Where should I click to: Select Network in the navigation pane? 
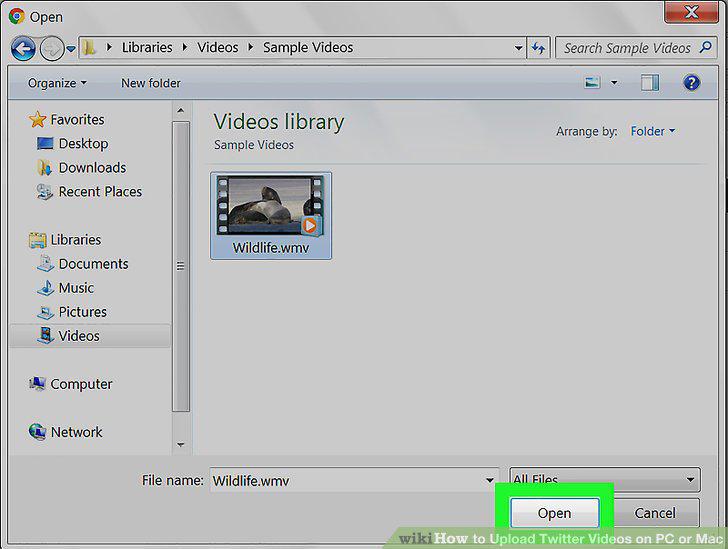[x=77, y=432]
